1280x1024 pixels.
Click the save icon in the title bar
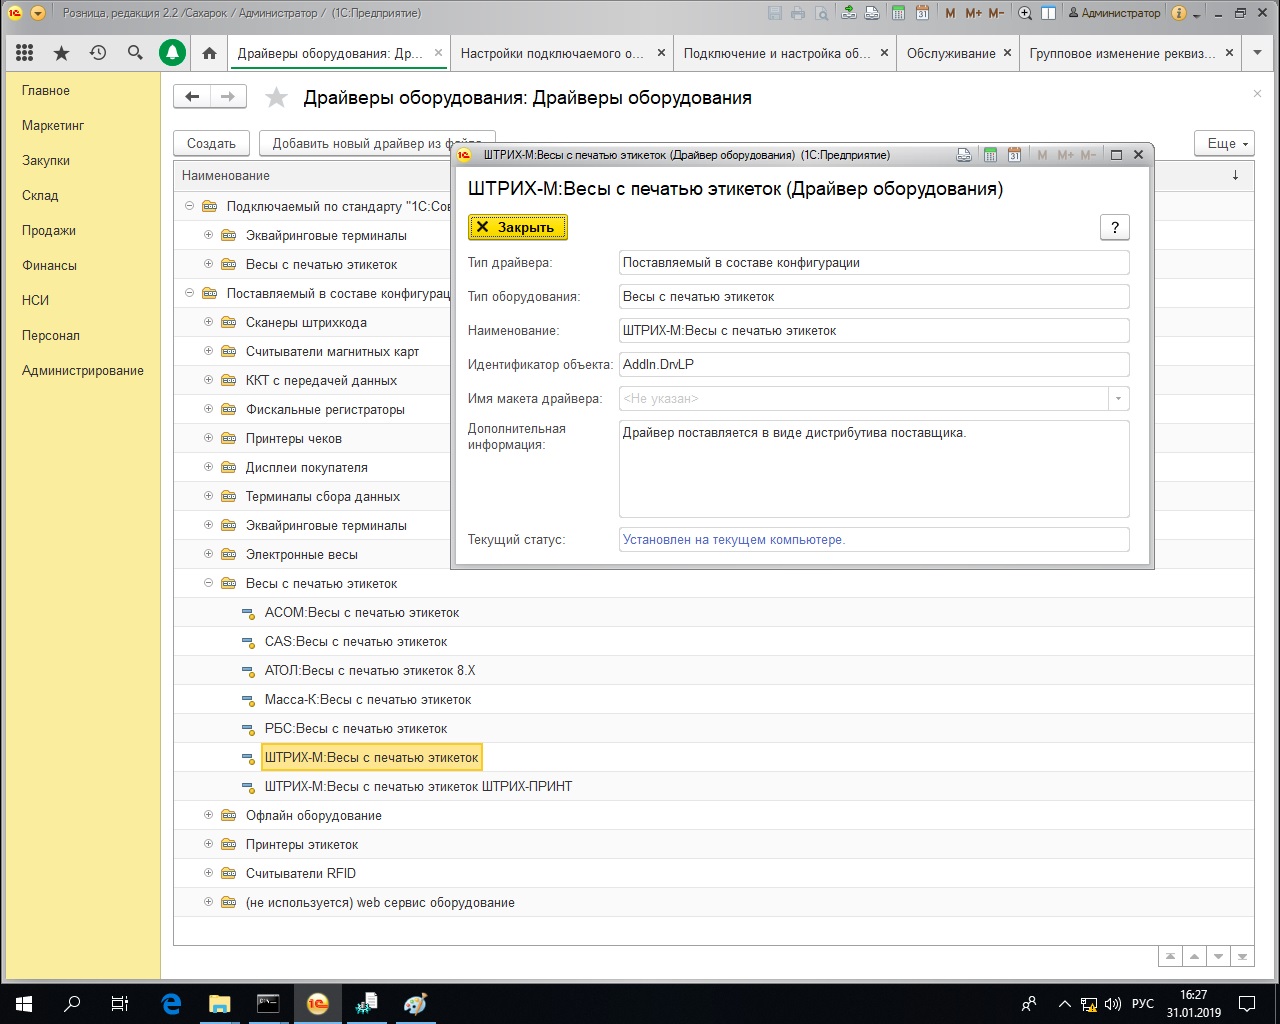click(775, 14)
